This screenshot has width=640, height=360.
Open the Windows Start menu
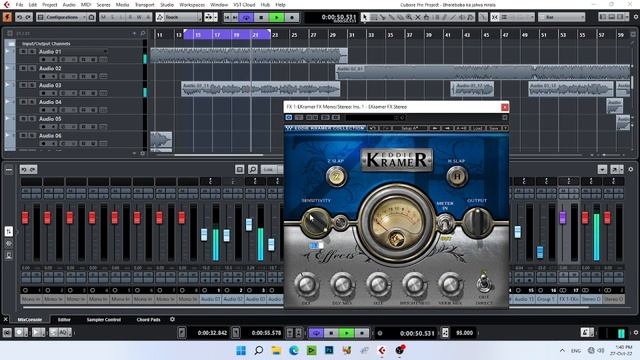point(241,350)
